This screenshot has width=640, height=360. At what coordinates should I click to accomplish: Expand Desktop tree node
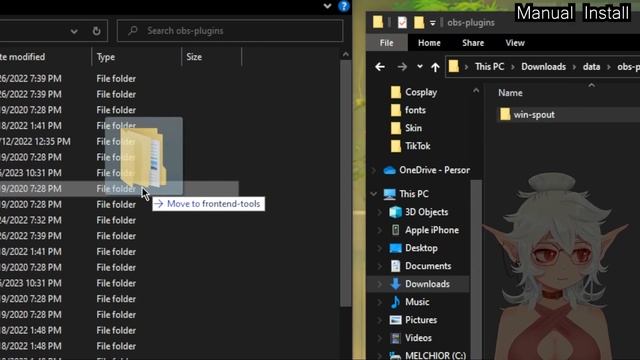[x=380, y=248]
